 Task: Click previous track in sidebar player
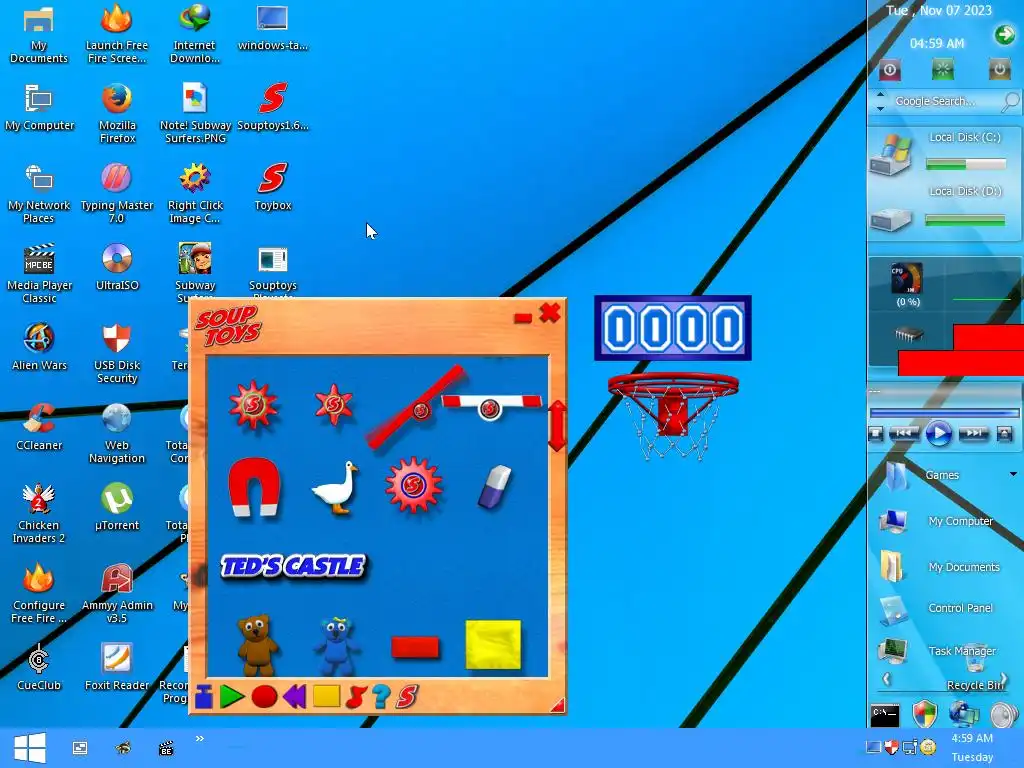pos(904,433)
